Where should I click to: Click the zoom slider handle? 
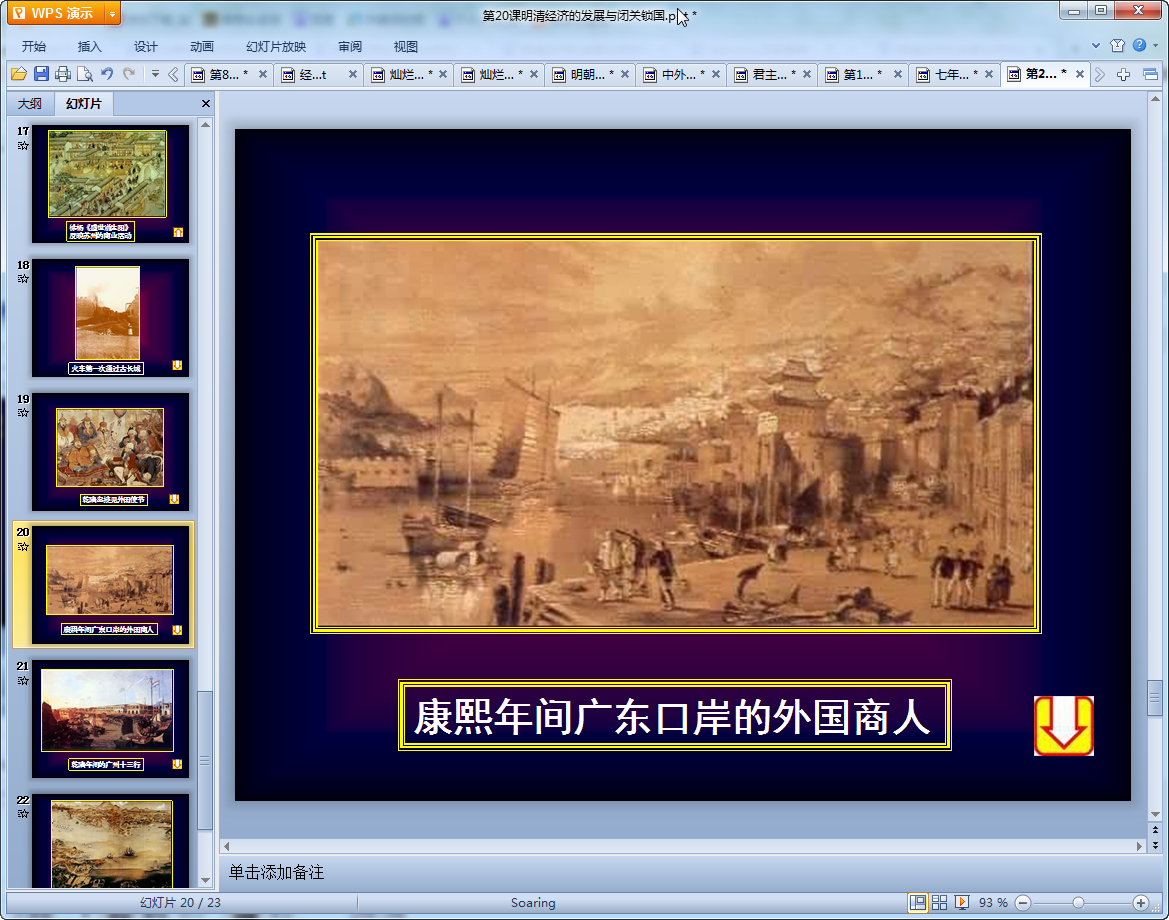coord(1078,903)
